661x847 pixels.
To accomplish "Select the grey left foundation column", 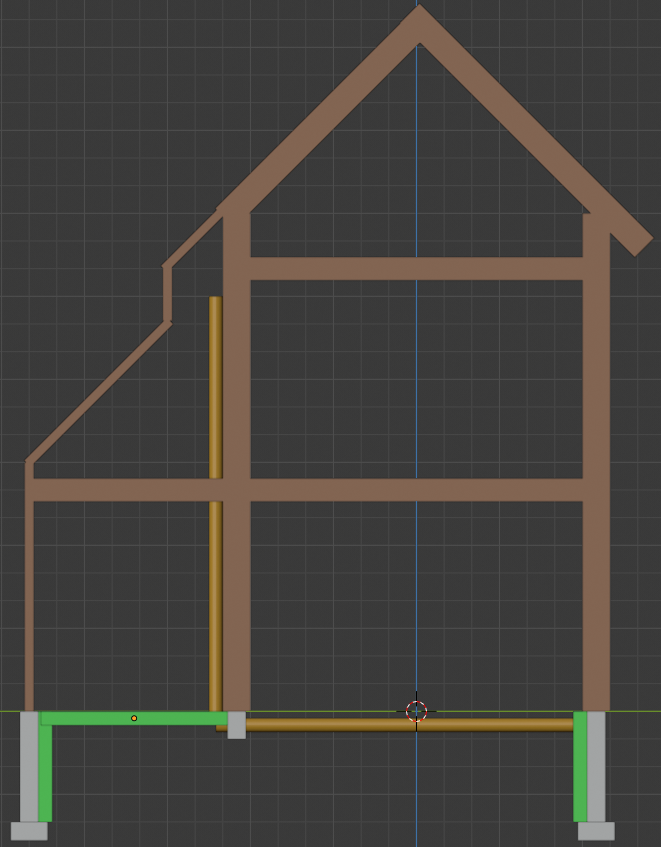I will point(29,767).
